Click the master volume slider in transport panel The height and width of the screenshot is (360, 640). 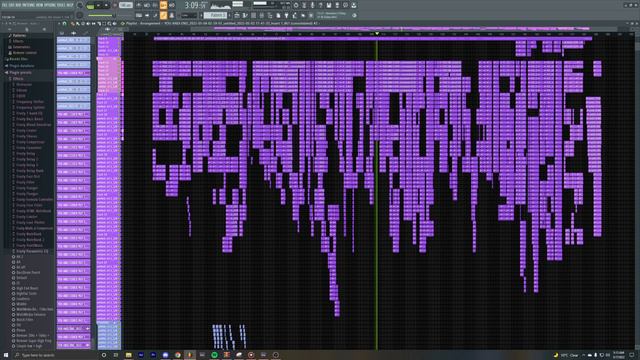click(x=100, y=16)
